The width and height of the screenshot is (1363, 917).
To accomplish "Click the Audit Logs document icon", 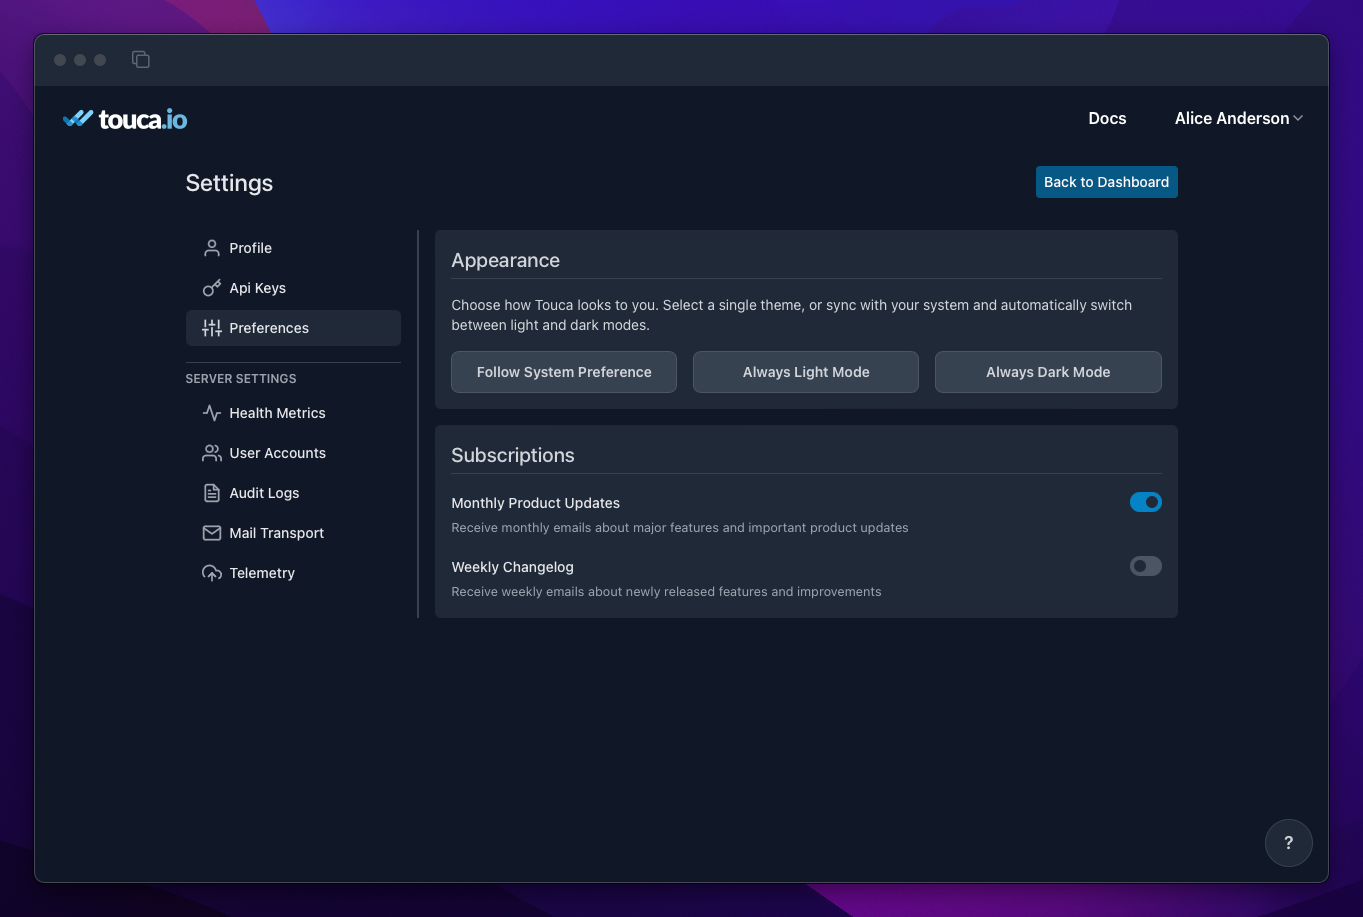I will pyautogui.click(x=212, y=493).
